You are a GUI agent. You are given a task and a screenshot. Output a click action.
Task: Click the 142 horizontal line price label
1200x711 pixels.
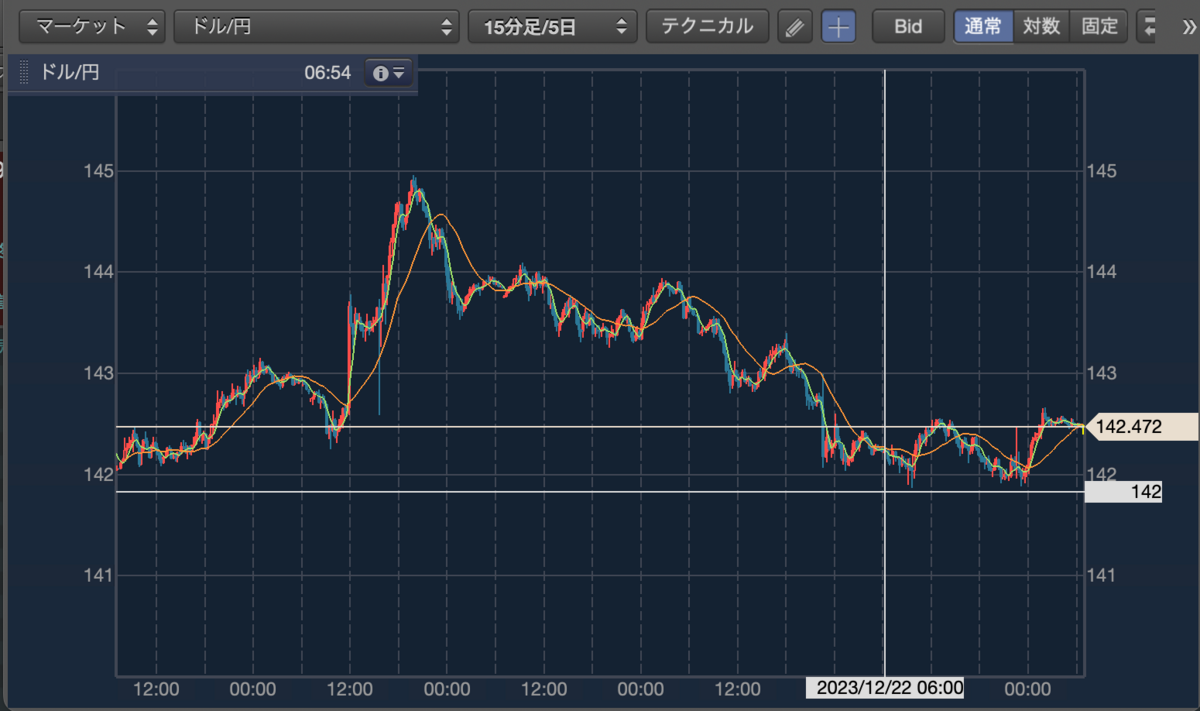point(1123,492)
